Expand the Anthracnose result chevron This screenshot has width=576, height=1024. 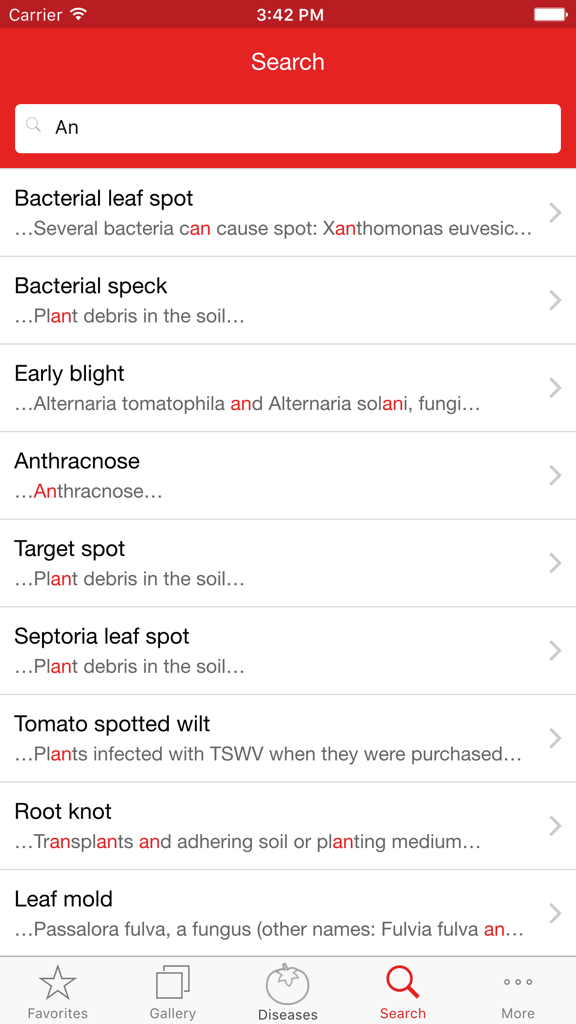click(x=554, y=475)
